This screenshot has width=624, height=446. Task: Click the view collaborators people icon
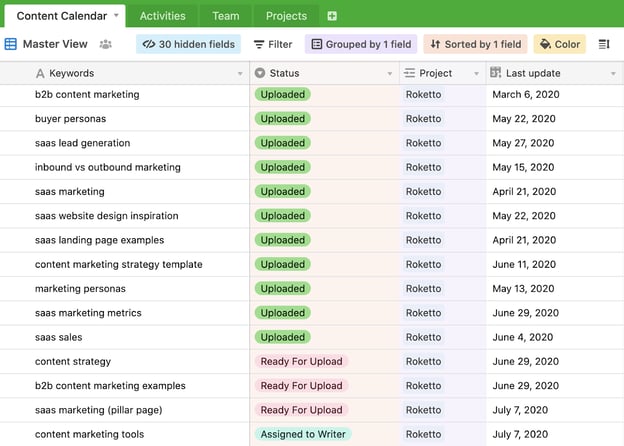pyautogui.click(x=106, y=44)
